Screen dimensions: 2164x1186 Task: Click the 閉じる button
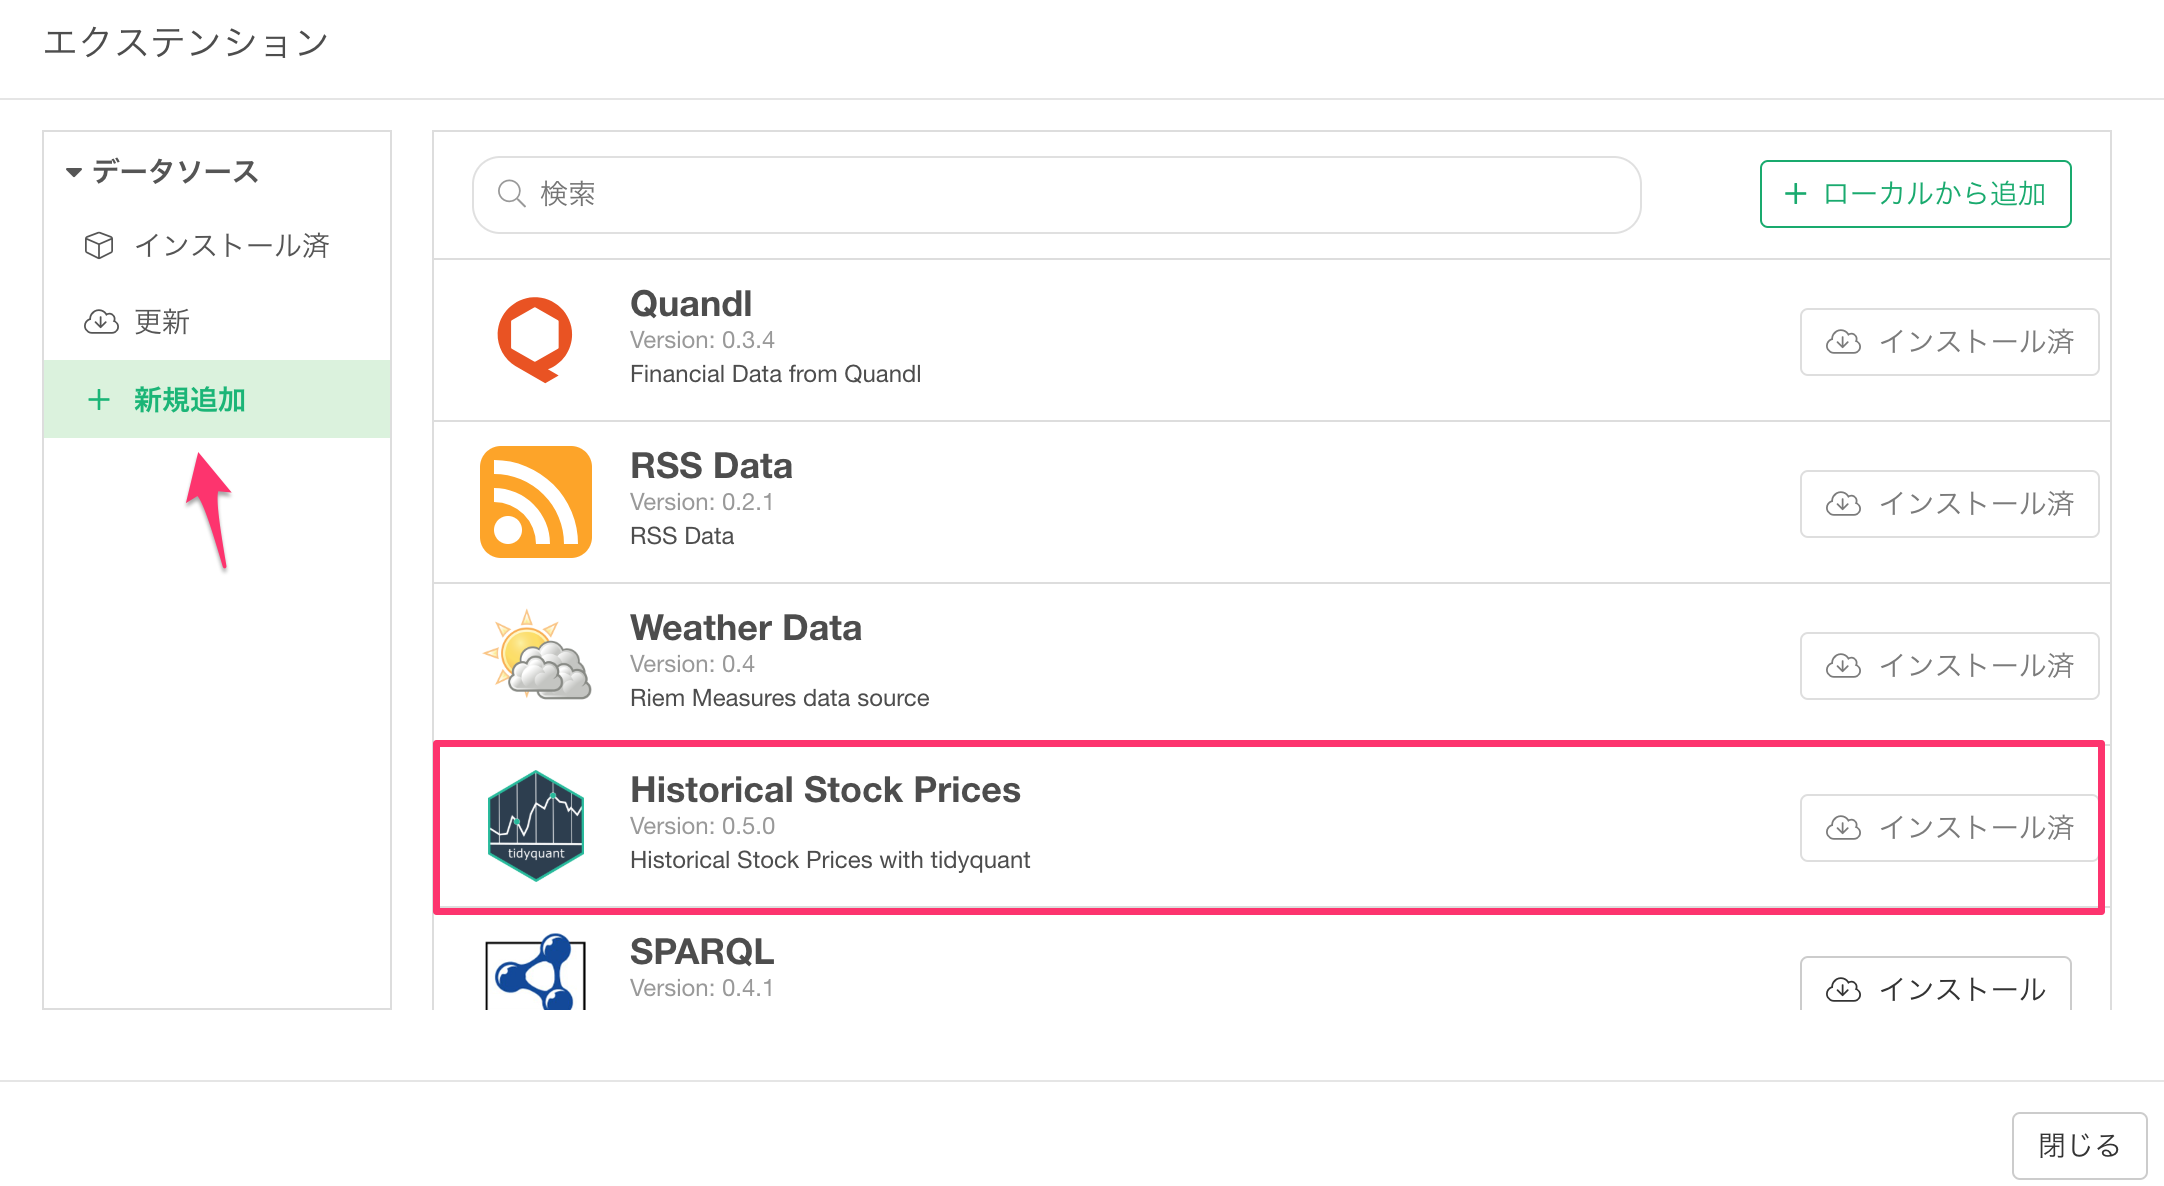tap(2079, 1146)
